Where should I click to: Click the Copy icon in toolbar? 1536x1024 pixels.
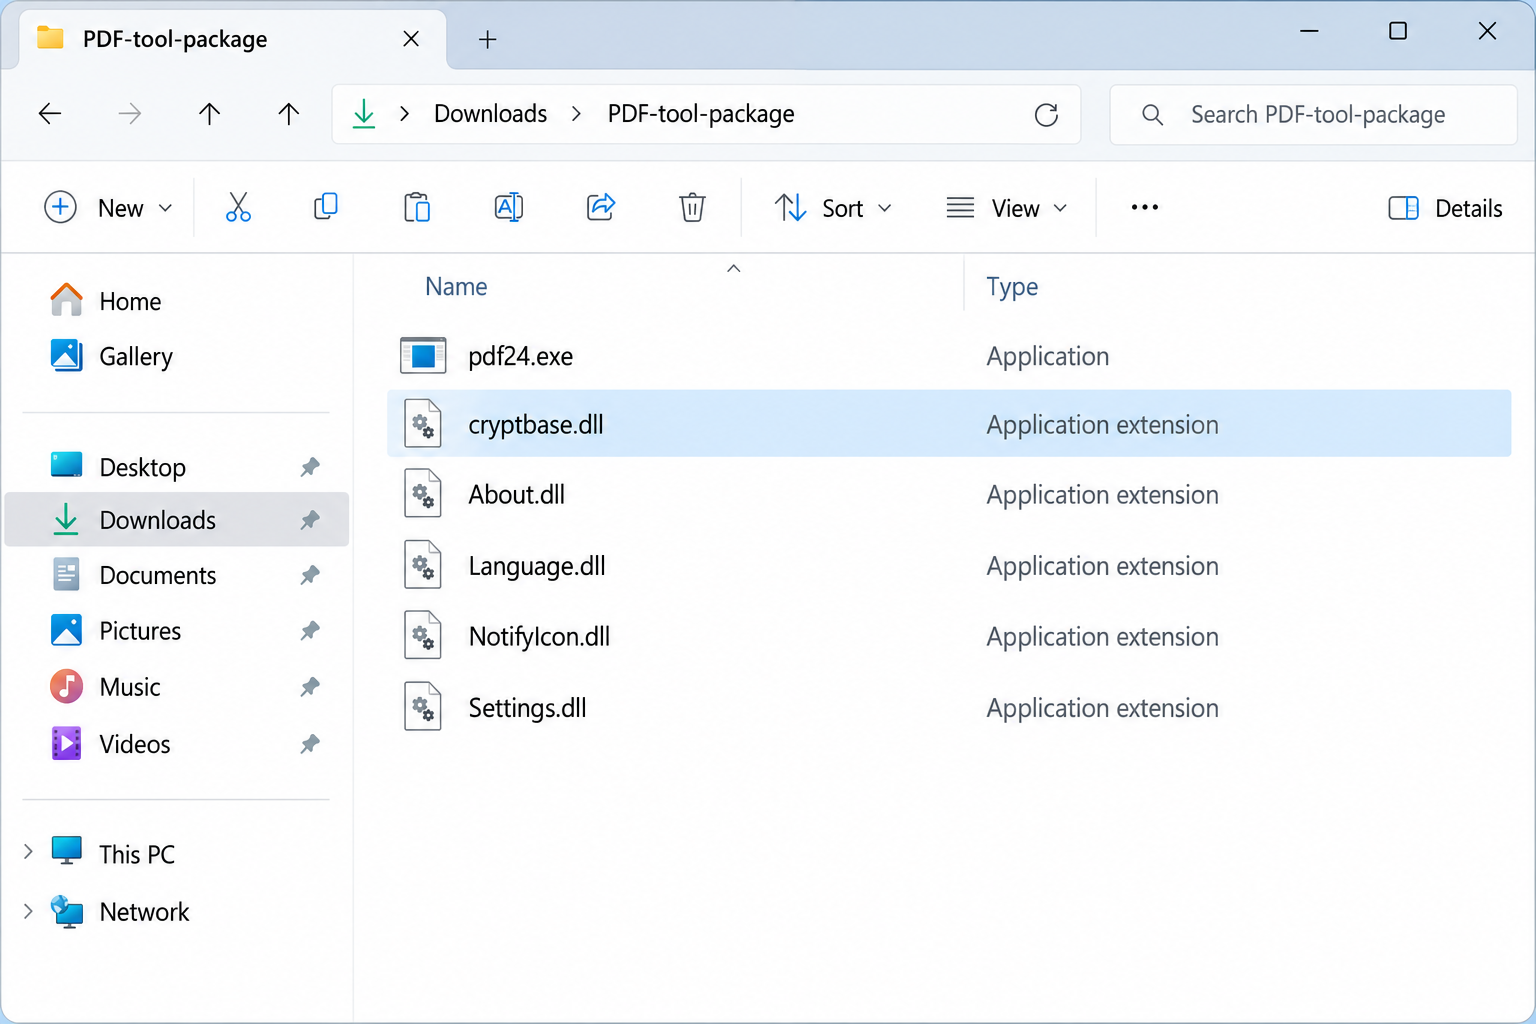pyautogui.click(x=326, y=207)
